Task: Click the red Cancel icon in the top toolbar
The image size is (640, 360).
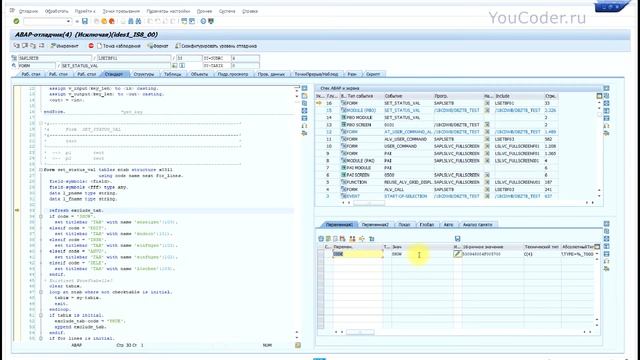Action: [111, 21]
